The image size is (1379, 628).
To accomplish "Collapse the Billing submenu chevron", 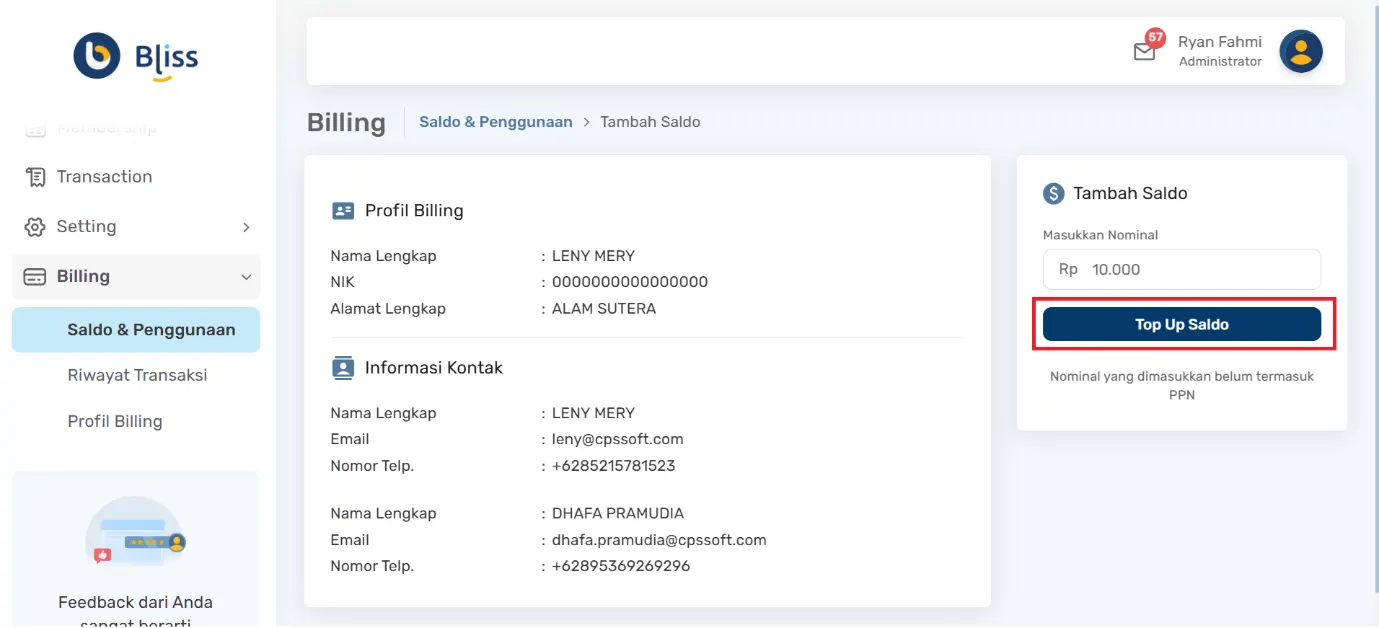I will [246, 276].
